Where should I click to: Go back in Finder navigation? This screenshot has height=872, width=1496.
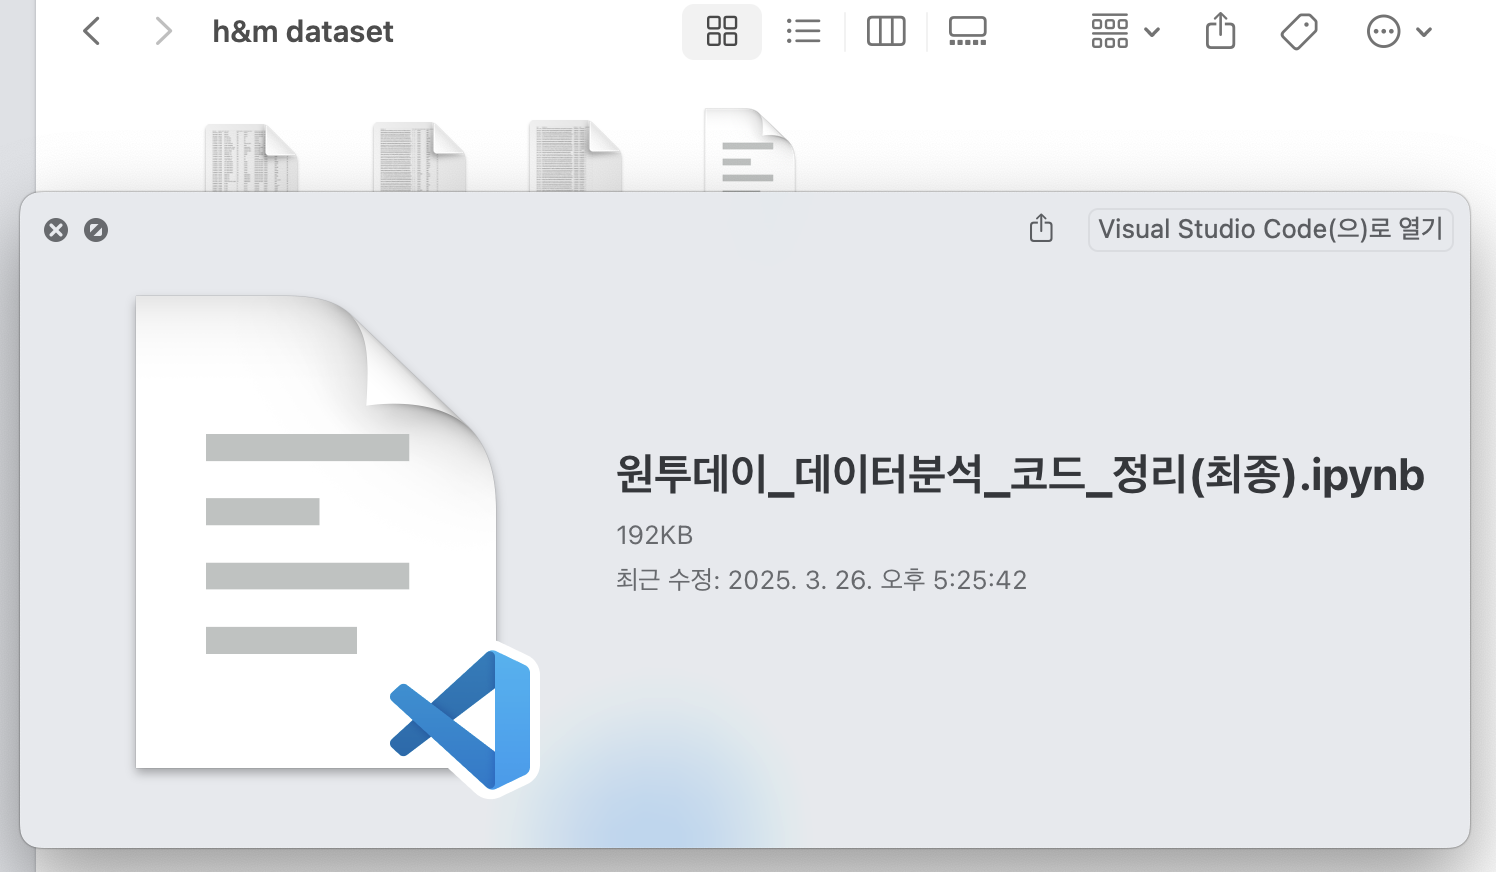[91, 31]
